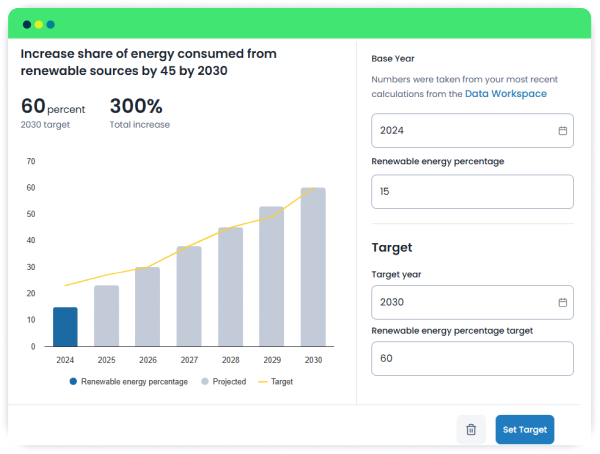Focus Renewable energy percentage input showing 15
Image resolution: width=600 pixels, height=454 pixels.
point(472,192)
